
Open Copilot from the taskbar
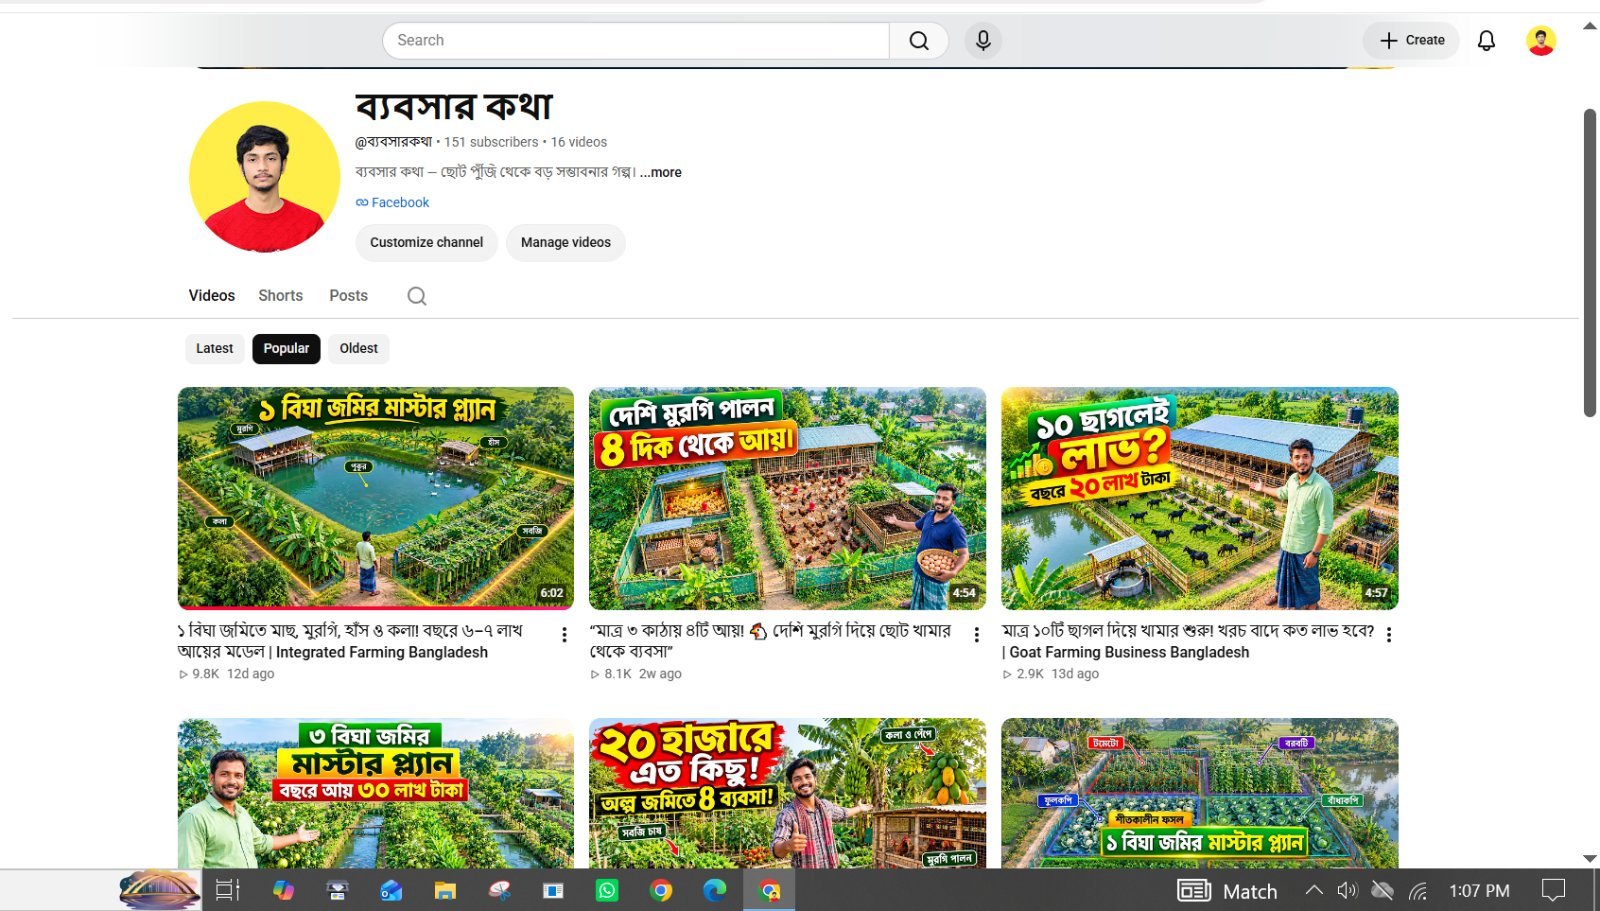[x=283, y=890]
